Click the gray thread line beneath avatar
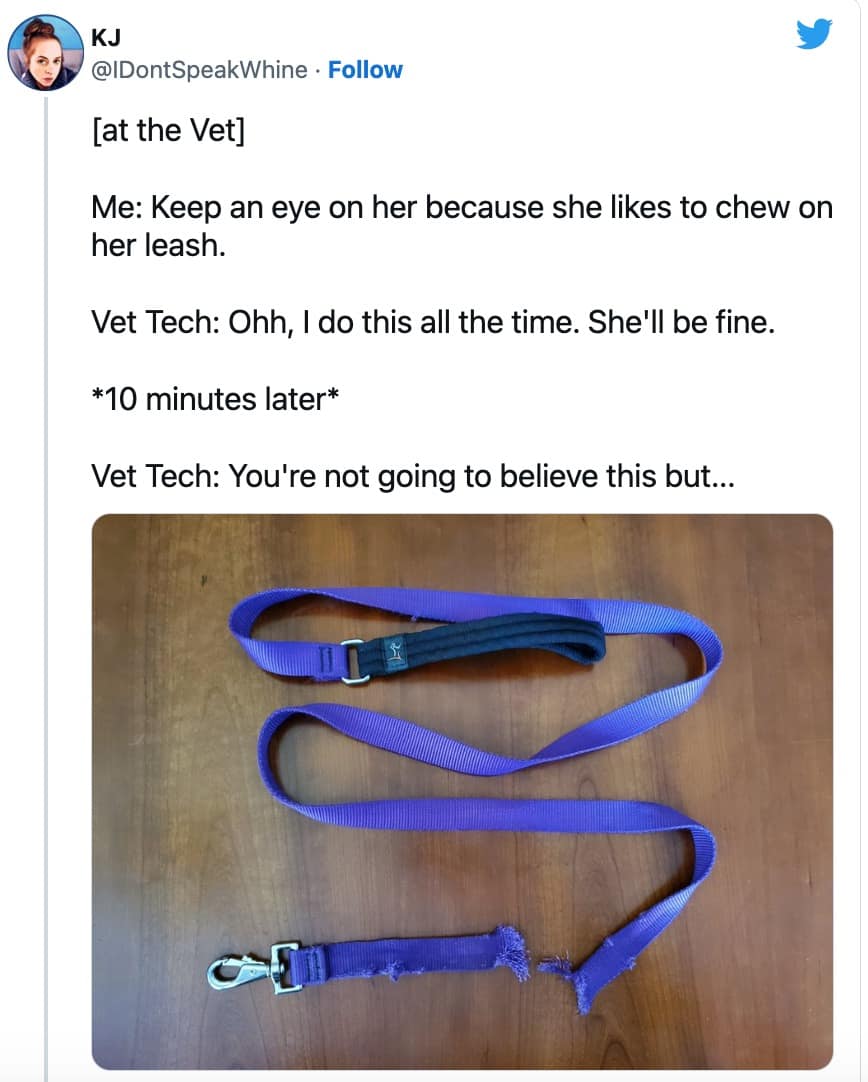The image size is (868, 1082). pos(46,589)
